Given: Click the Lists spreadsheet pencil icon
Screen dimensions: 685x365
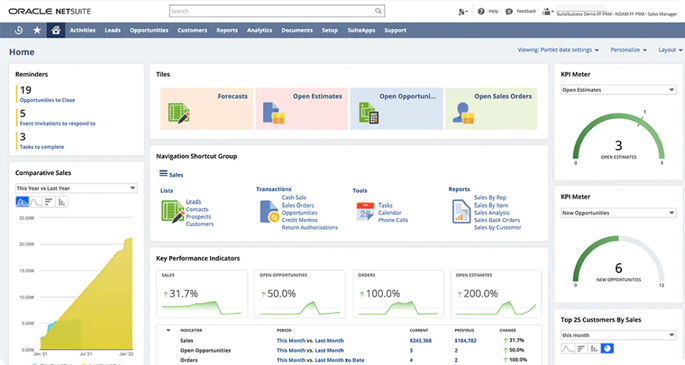Looking at the screenshot, I should coord(173,212).
